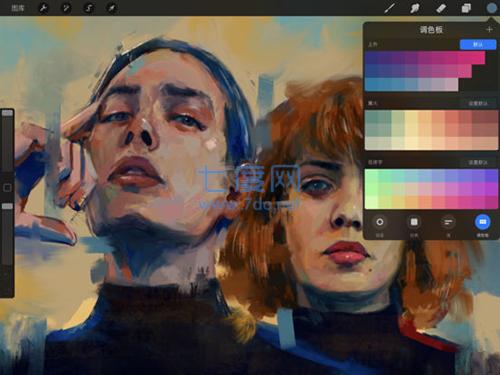
Task: Pick the pale lime bottom-left swatch of the bottom palette
Action: (x=371, y=202)
